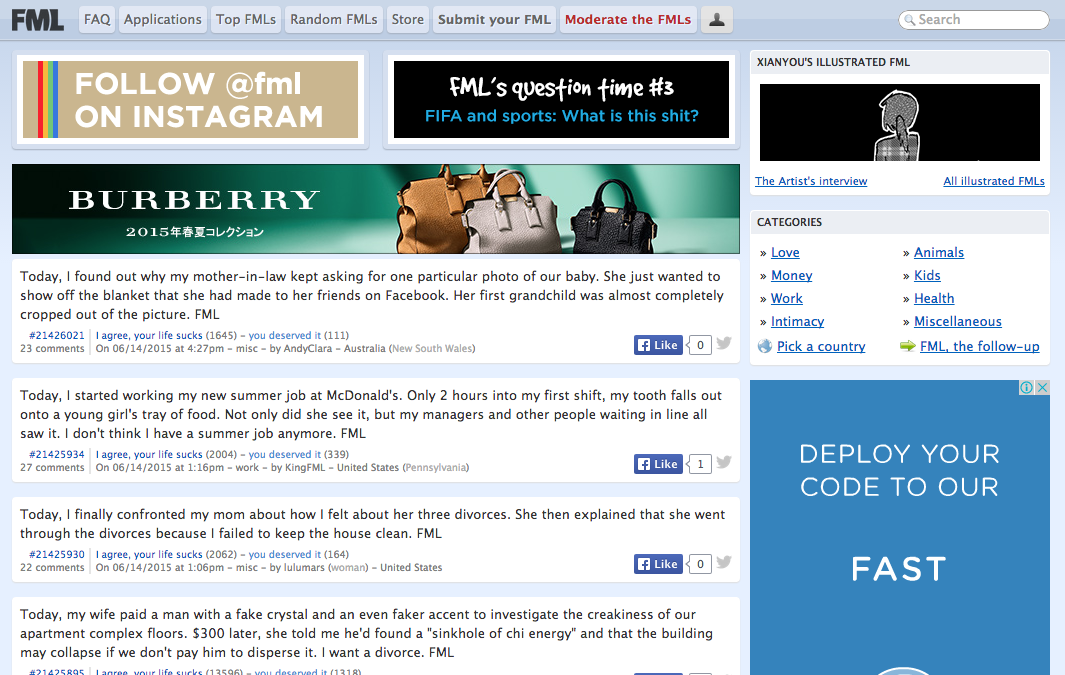Click the ad info icon on blue ad
The image size is (1065, 675).
click(1026, 388)
